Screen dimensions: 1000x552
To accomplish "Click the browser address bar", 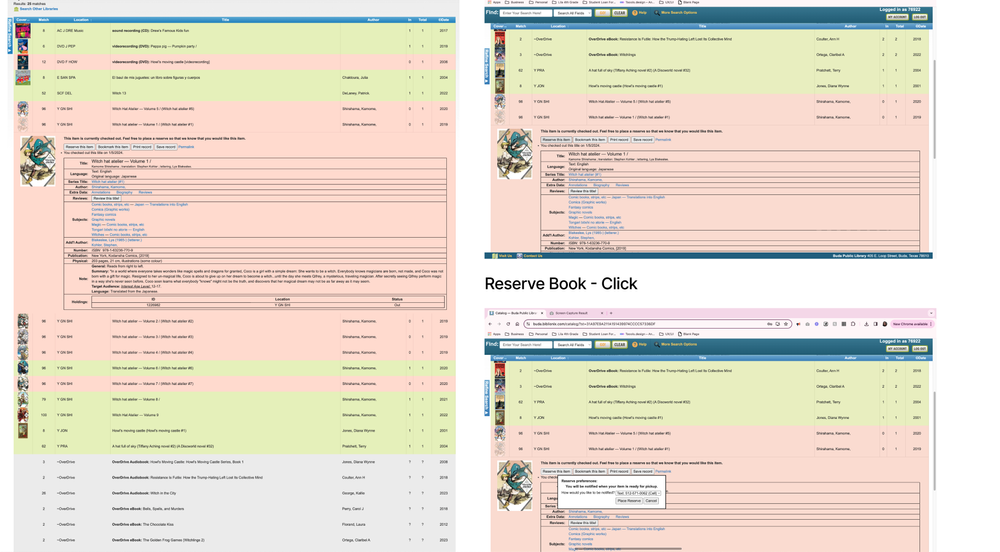I will (x=657, y=324).
